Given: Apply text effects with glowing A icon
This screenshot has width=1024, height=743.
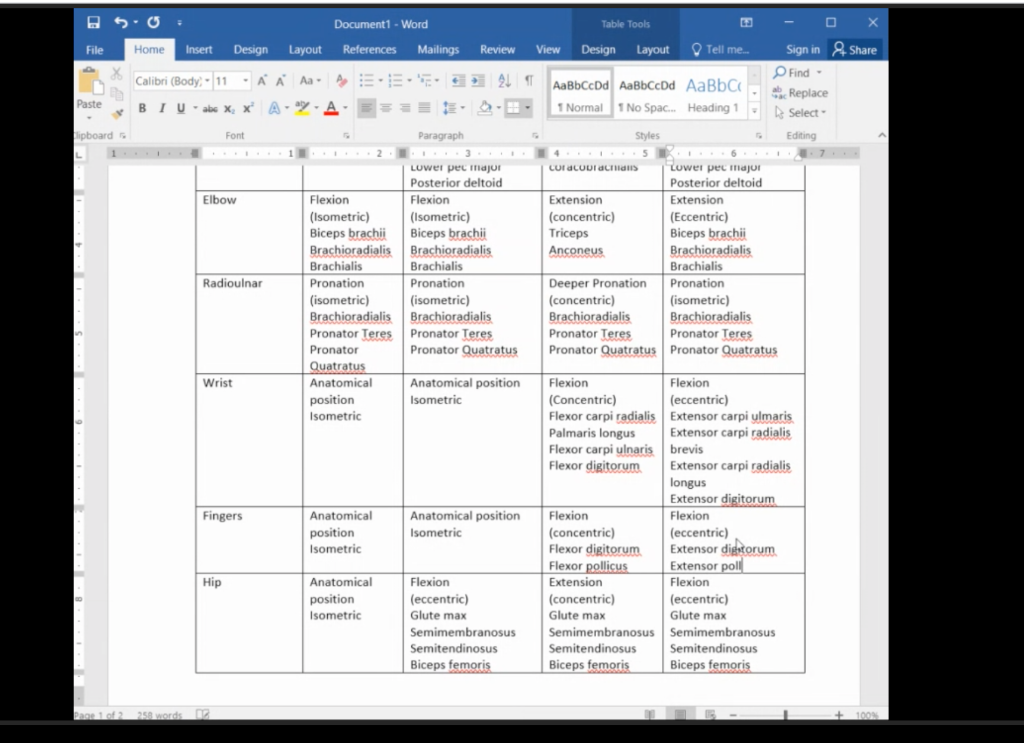Looking at the screenshot, I should pyautogui.click(x=274, y=108).
